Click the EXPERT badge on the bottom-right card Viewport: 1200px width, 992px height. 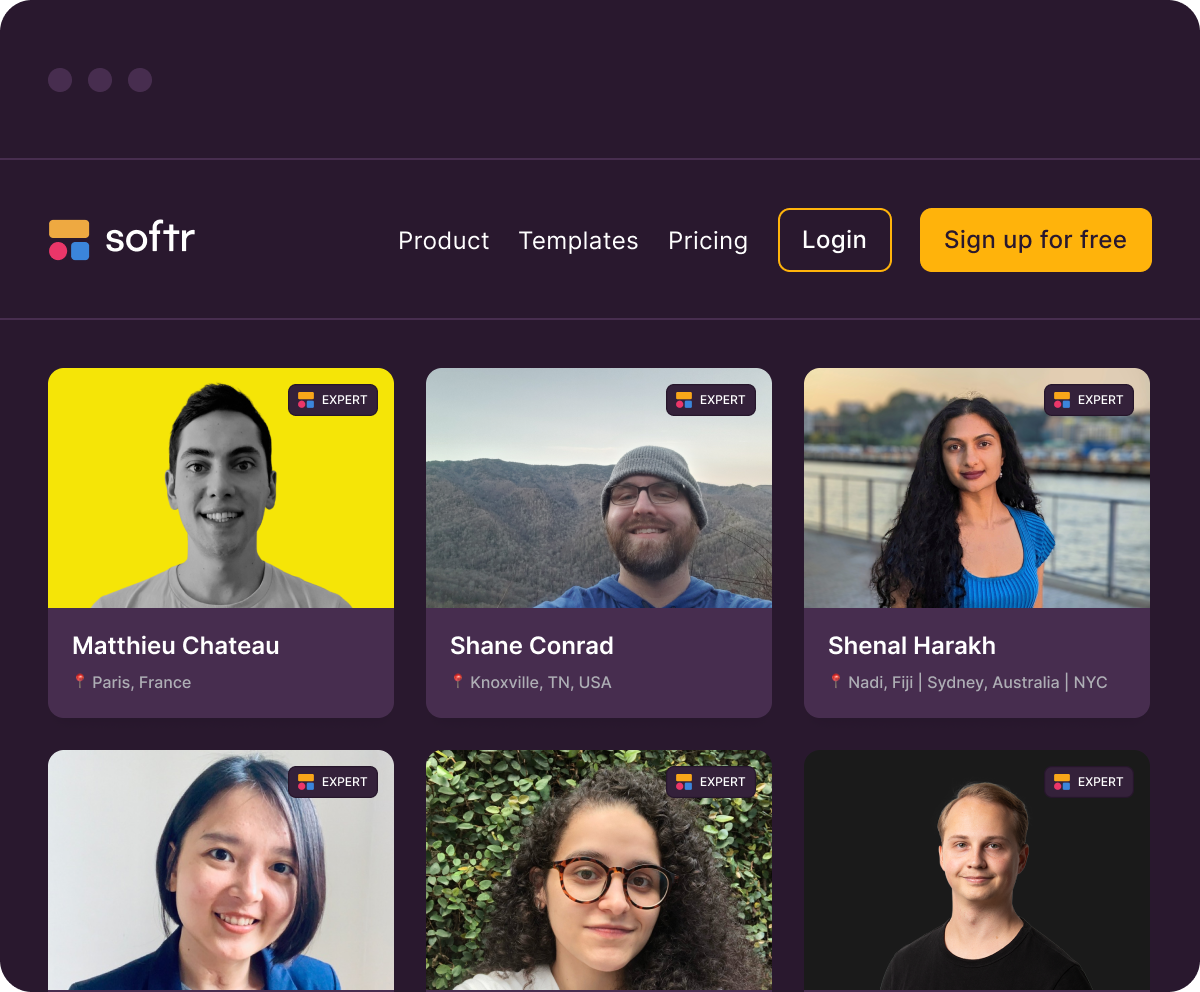tap(1089, 782)
